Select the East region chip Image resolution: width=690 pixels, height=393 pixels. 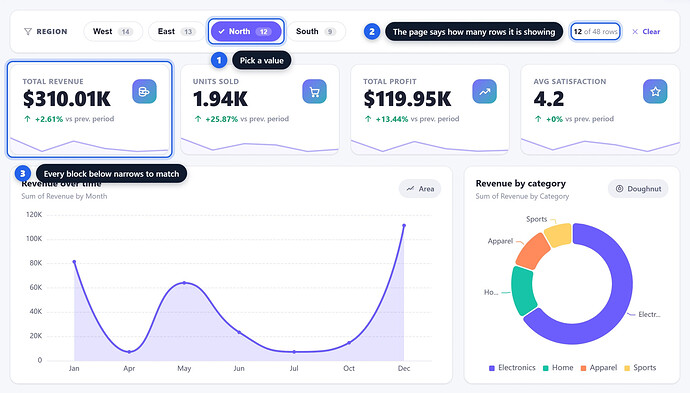[x=176, y=32]
